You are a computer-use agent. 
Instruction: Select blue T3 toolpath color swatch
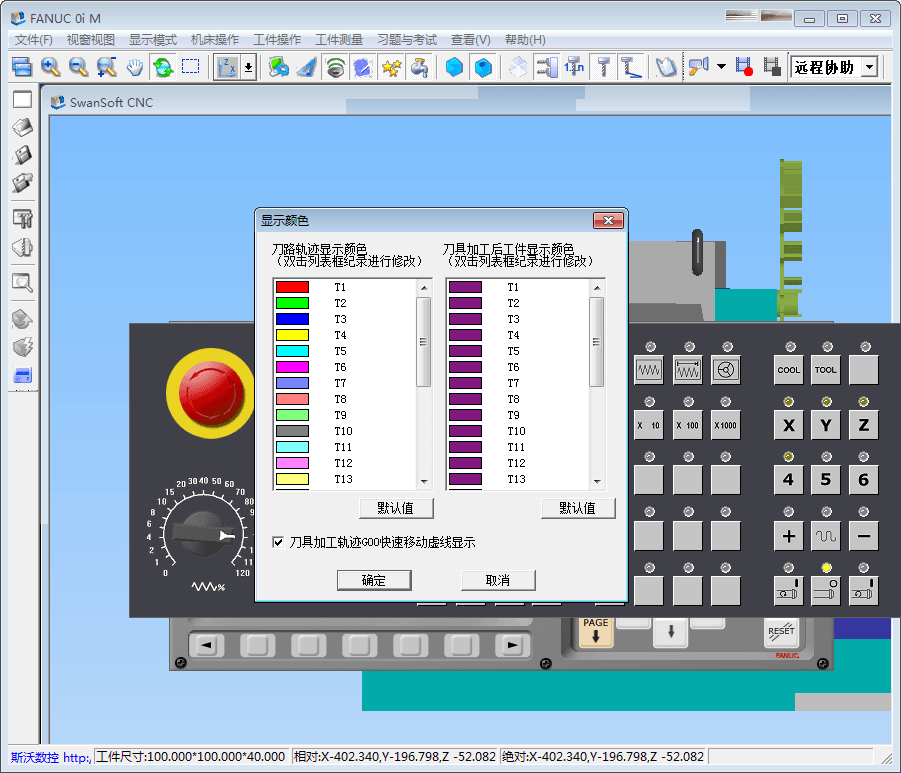292,319
